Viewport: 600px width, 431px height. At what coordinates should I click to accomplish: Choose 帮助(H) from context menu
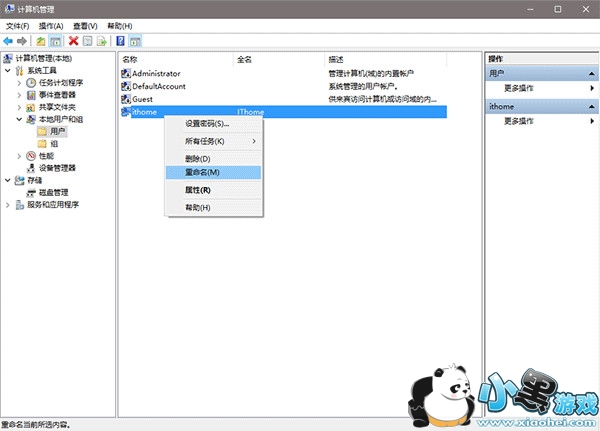click(x=214, y=207)
